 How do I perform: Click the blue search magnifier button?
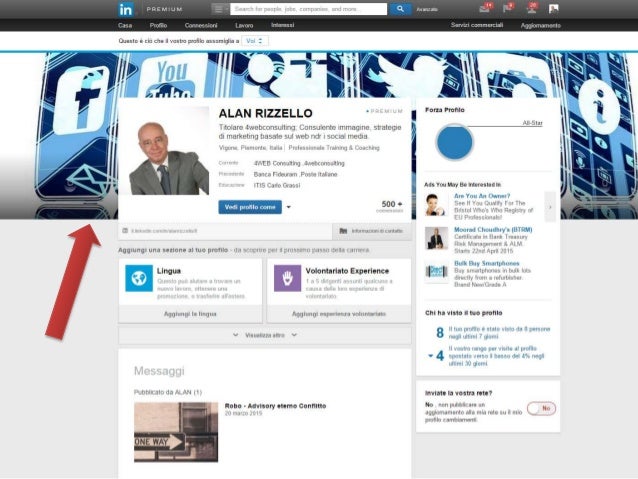[400, 9]
